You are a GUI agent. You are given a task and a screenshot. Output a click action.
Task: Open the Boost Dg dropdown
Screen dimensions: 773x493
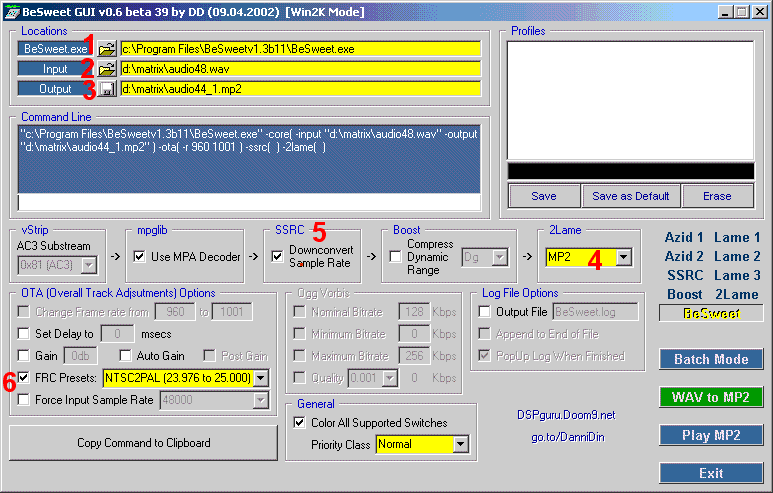tap(500, 257)
